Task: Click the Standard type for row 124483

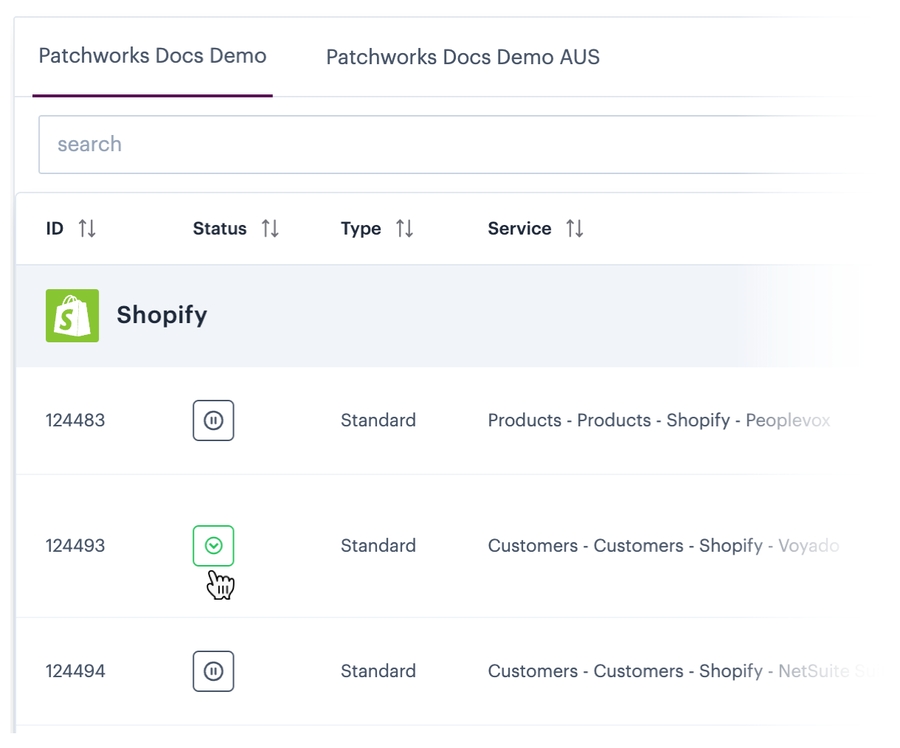Action: coord(378,421)
